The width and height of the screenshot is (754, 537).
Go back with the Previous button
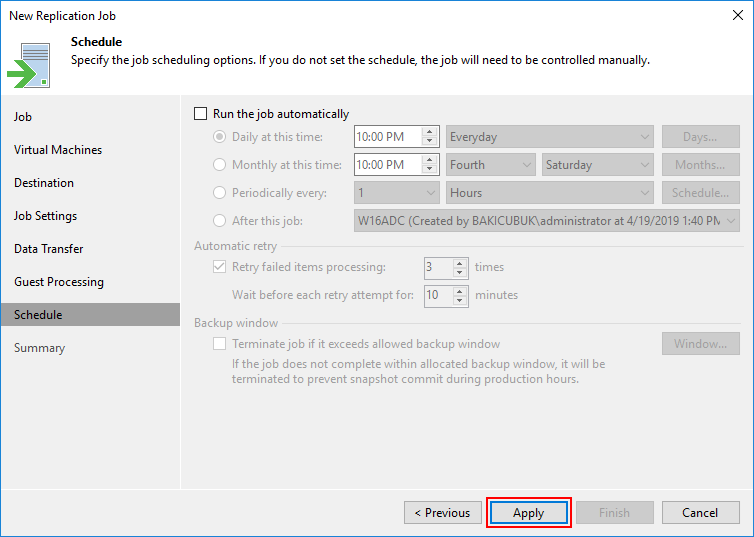pyautogui.click(x=443, y=513)
